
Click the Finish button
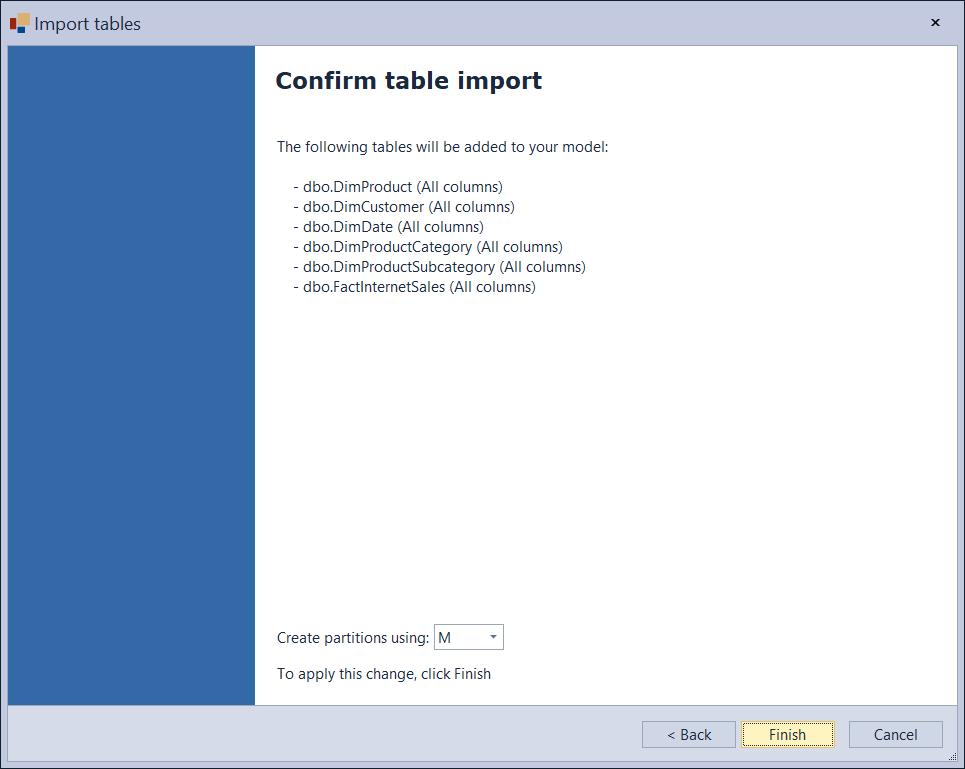(787, 735)
